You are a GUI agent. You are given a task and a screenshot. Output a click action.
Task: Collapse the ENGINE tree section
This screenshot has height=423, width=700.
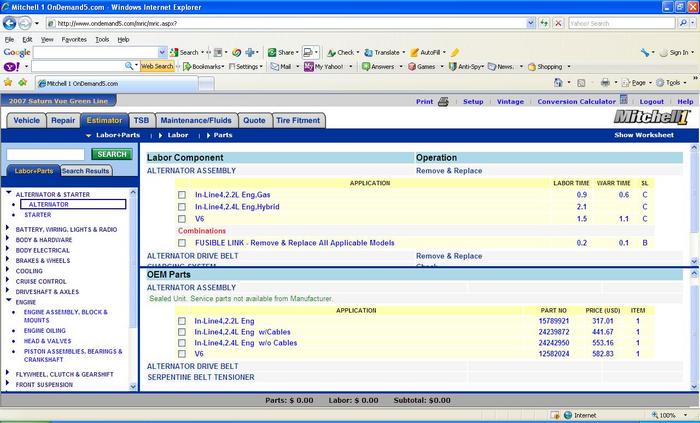9,301
